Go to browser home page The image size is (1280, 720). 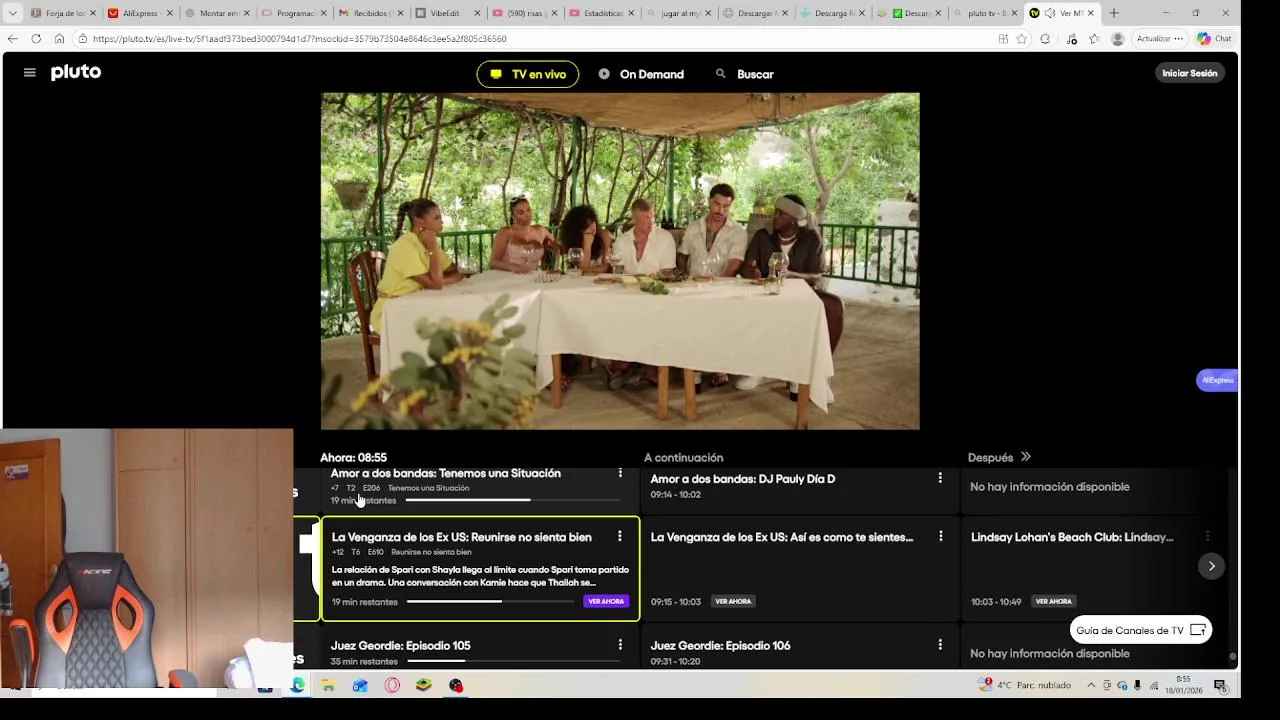click(59, 38)
